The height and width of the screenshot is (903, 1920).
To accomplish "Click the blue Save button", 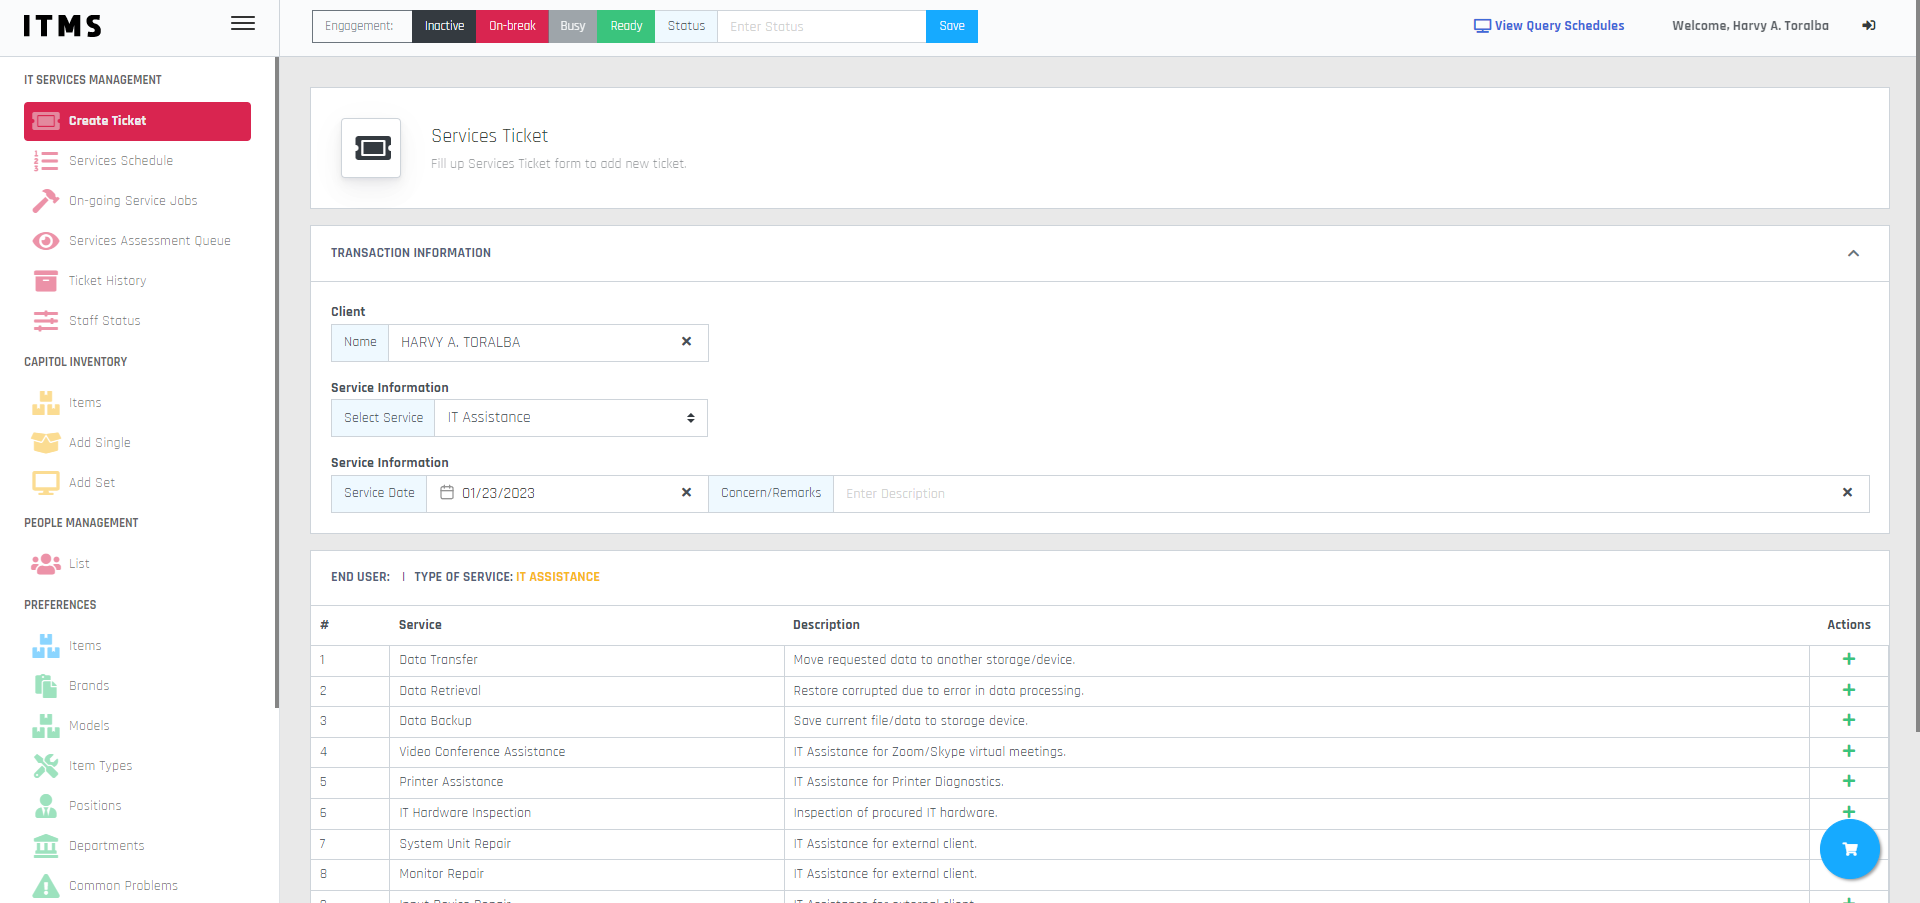I will click(951, 26).
